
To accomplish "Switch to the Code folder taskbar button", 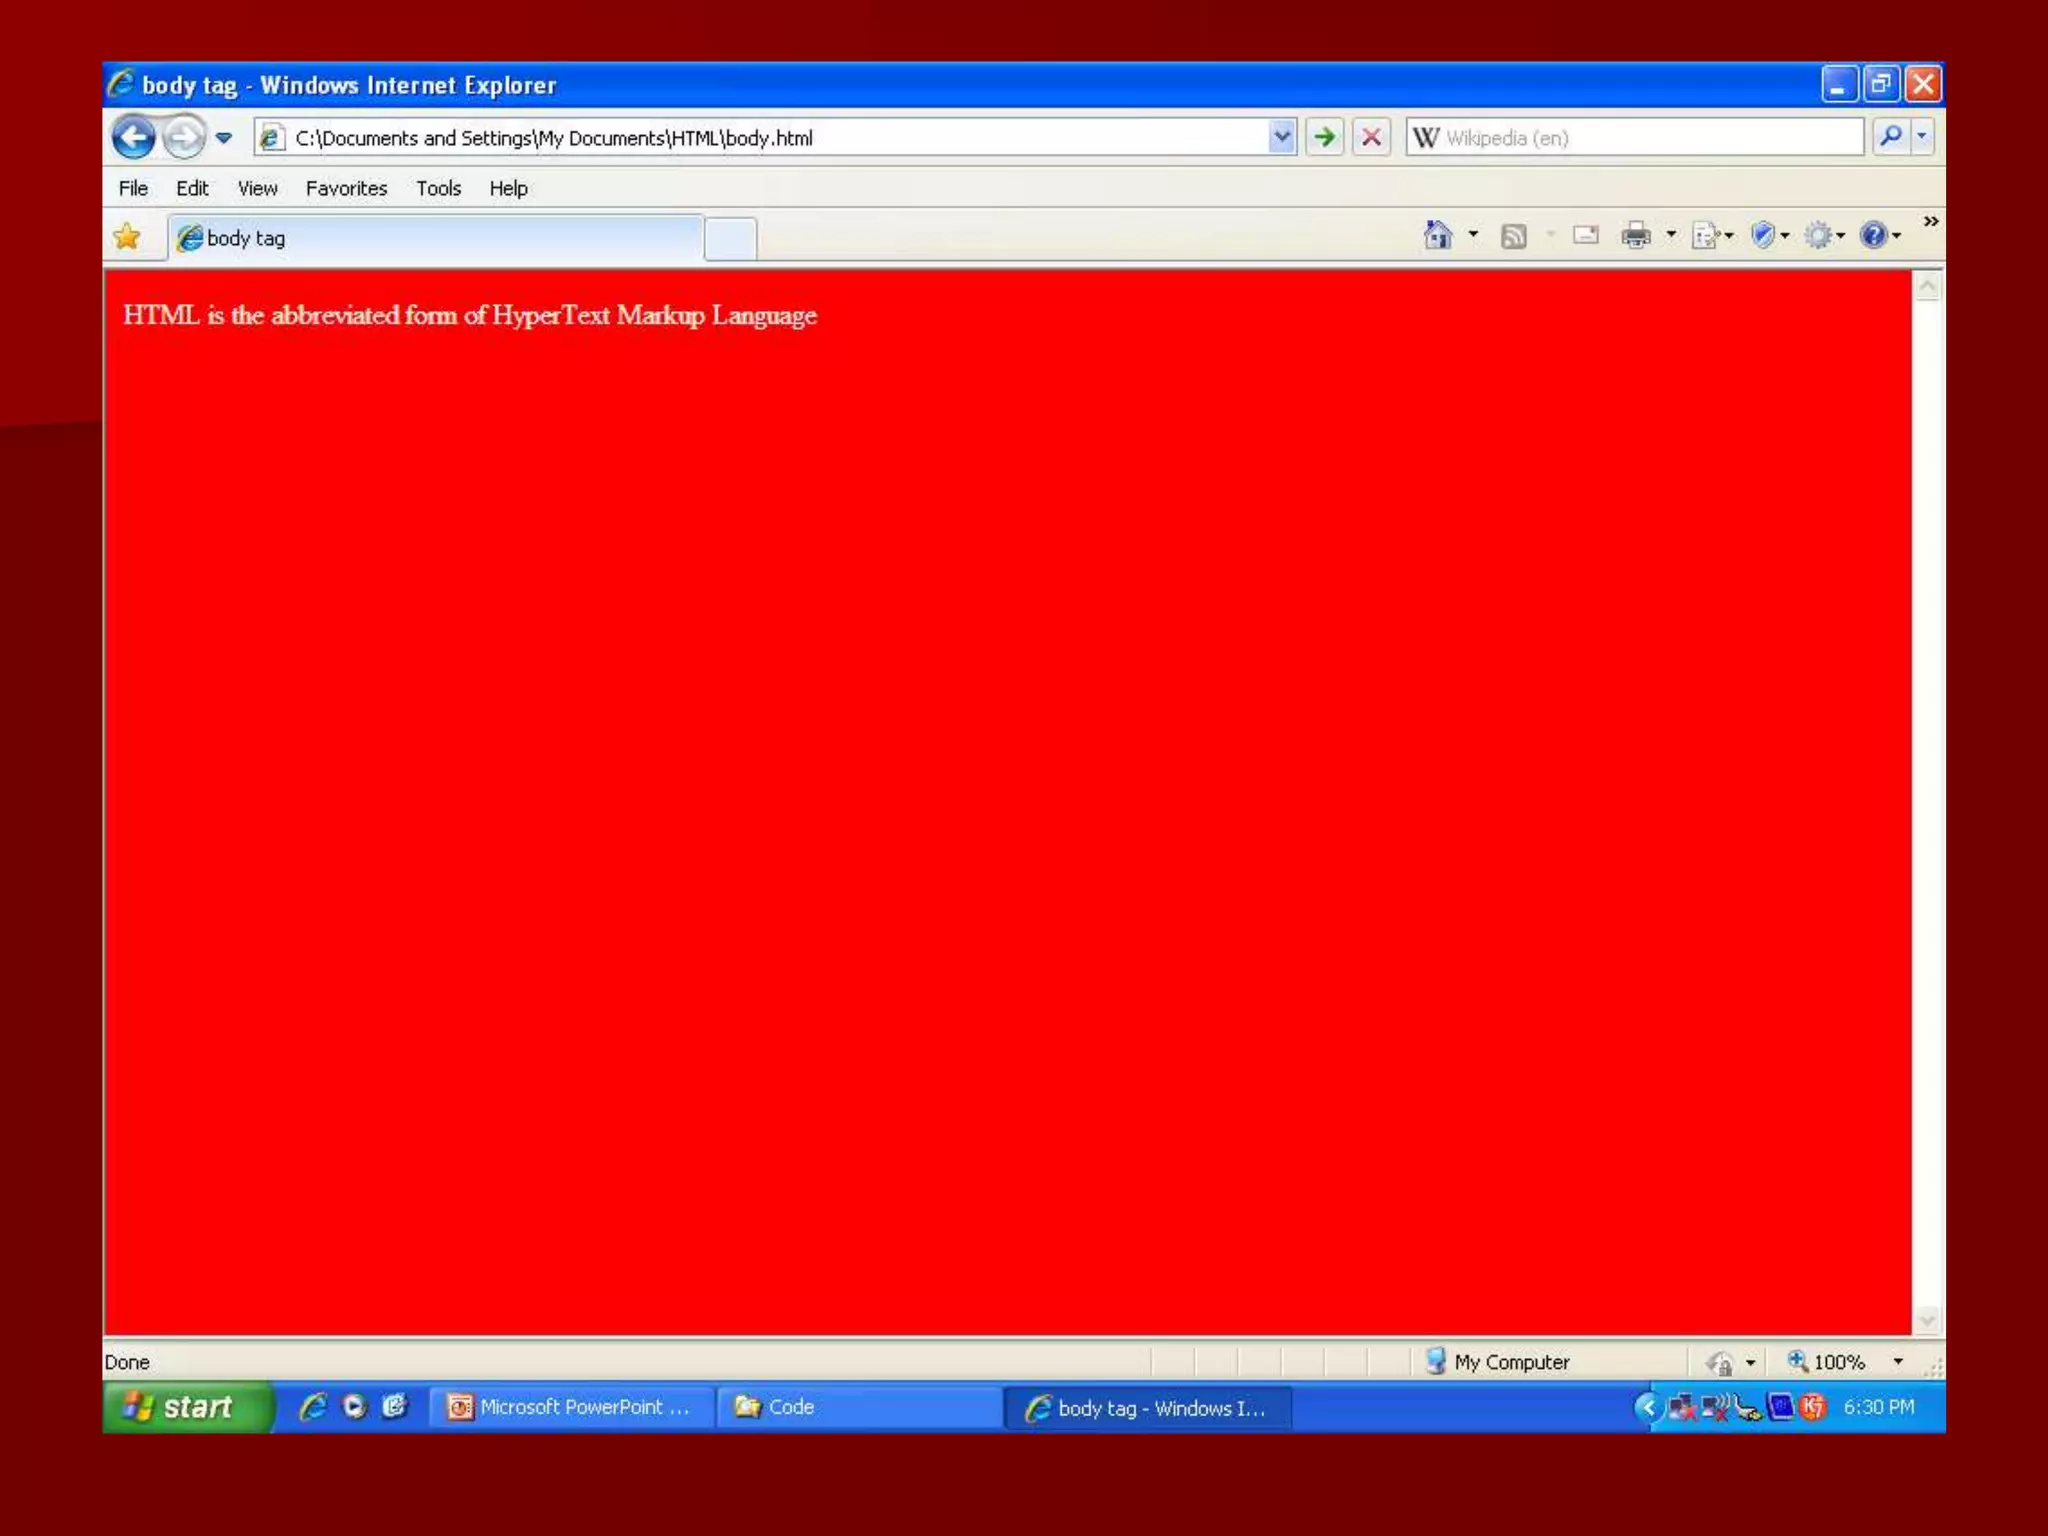I will tap(860, 1407).
